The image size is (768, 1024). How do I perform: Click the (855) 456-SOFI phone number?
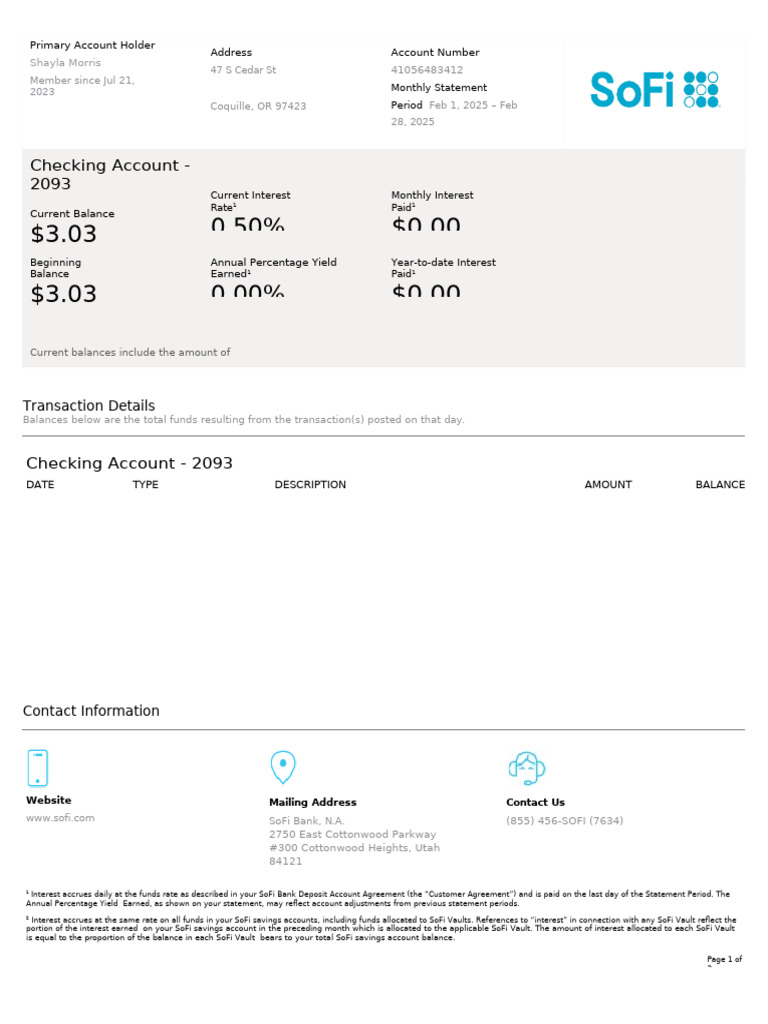pyautogui.click(x=564, y=821)
